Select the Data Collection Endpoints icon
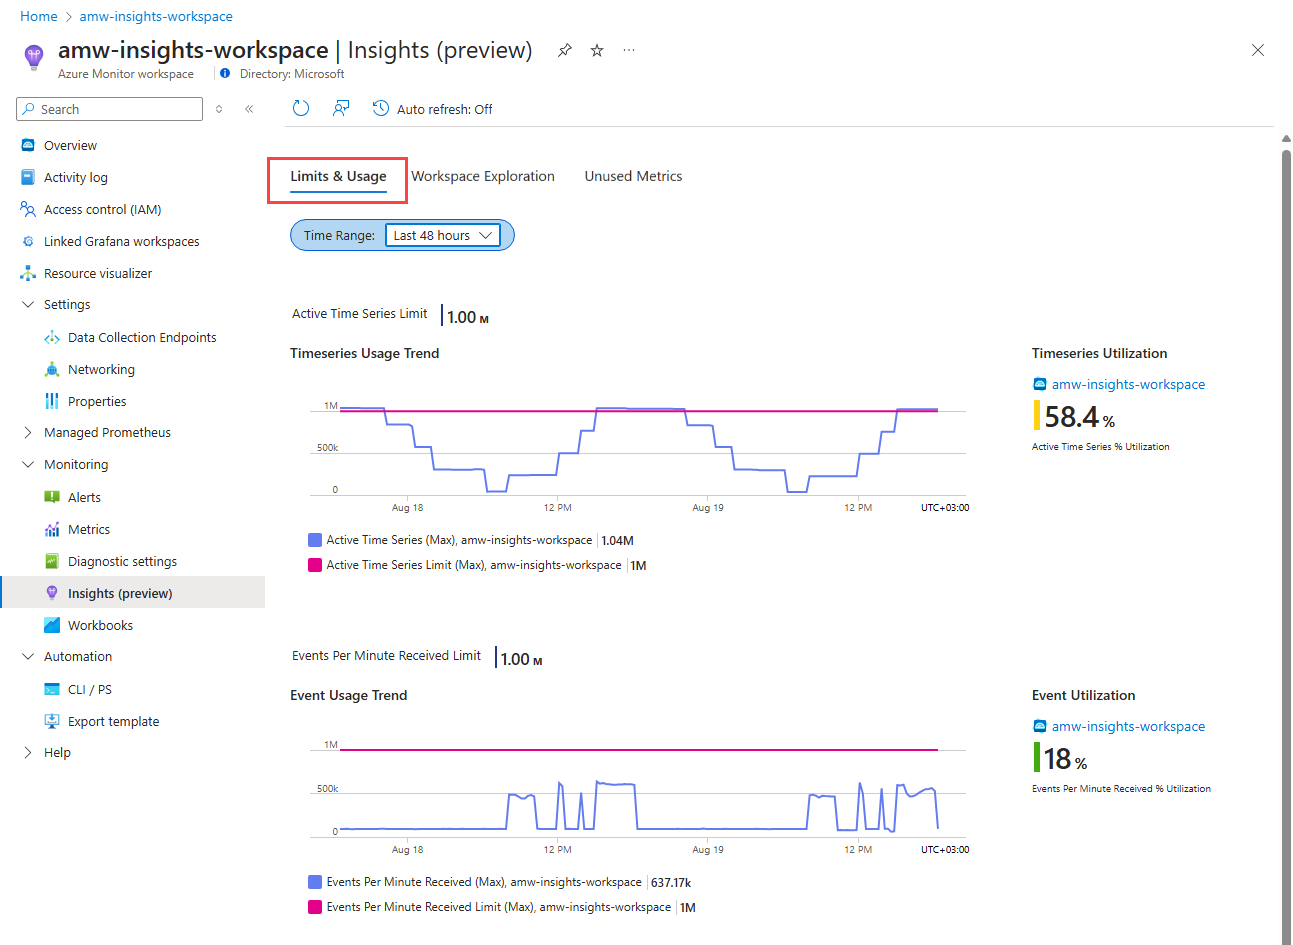The height and width of the screenshot is (945, 1293). [x=52, y=337]
